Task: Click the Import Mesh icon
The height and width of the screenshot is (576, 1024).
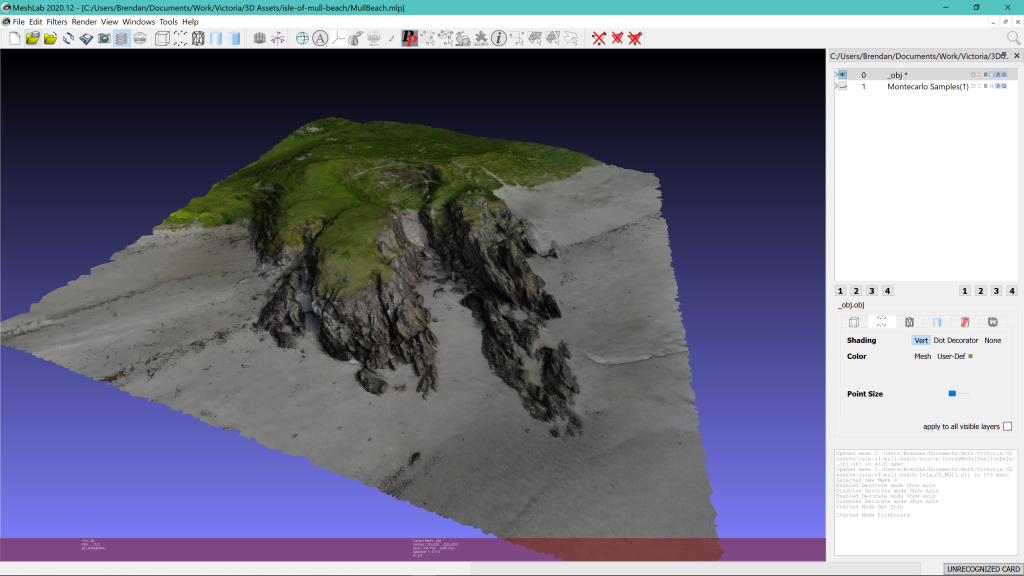Action: 50,38
